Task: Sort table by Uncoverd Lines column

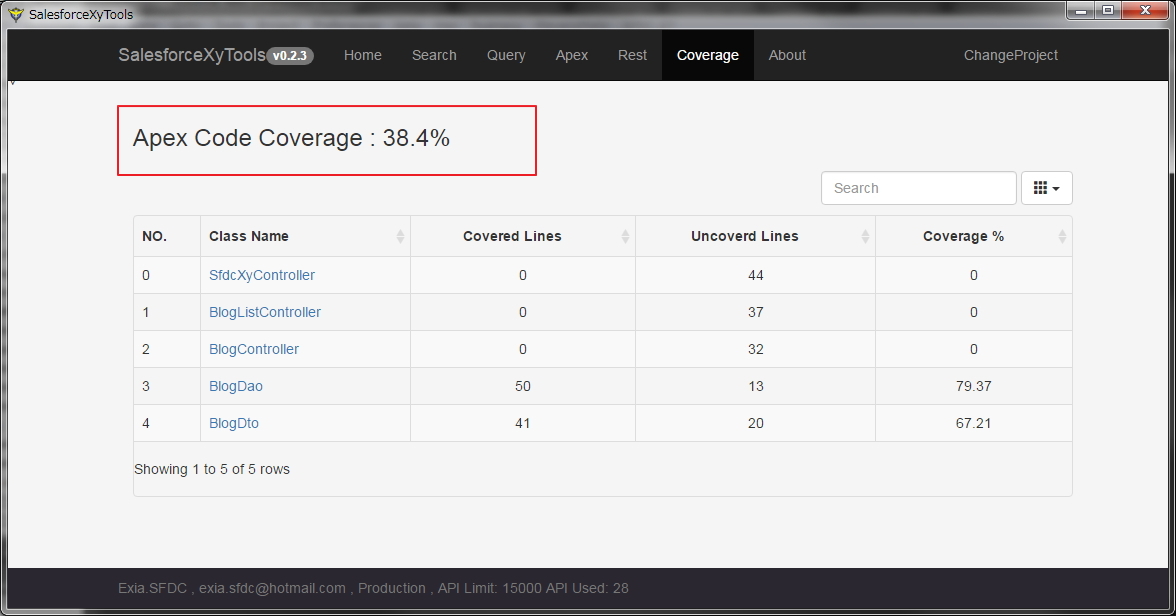Action: [755, 236]
